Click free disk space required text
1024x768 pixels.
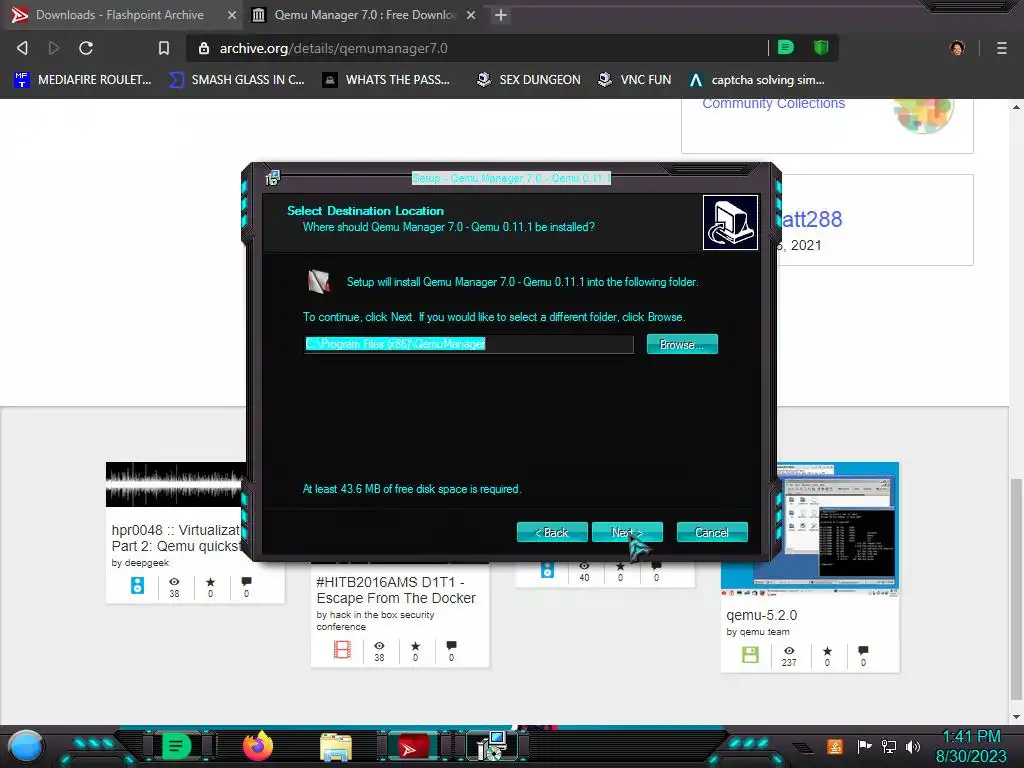tap(411, 489)
